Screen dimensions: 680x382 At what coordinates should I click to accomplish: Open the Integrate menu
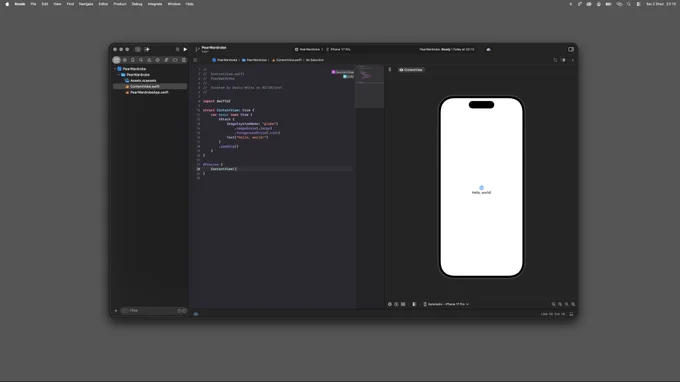155,4
